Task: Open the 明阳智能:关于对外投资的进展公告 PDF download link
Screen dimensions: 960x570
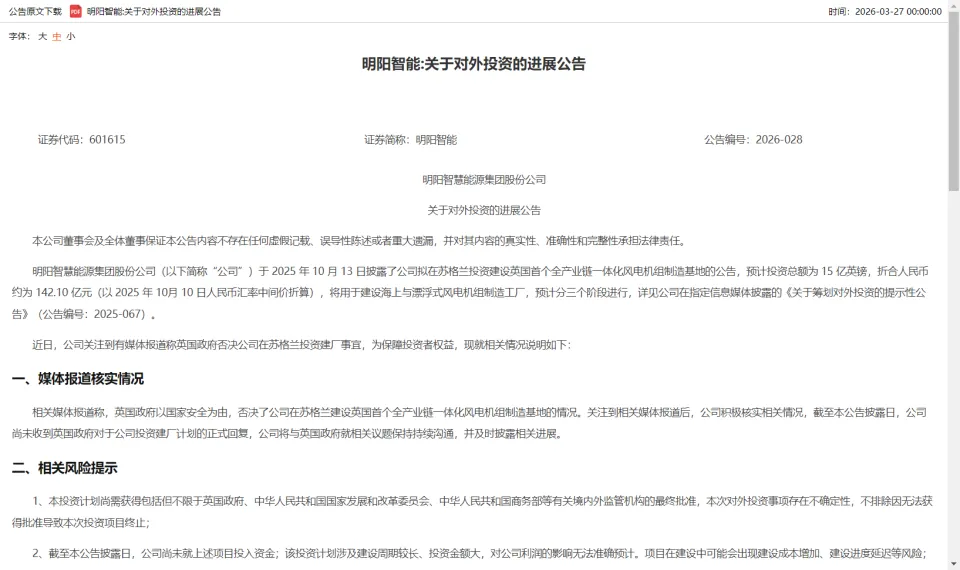Action: [x=154, y=12]
